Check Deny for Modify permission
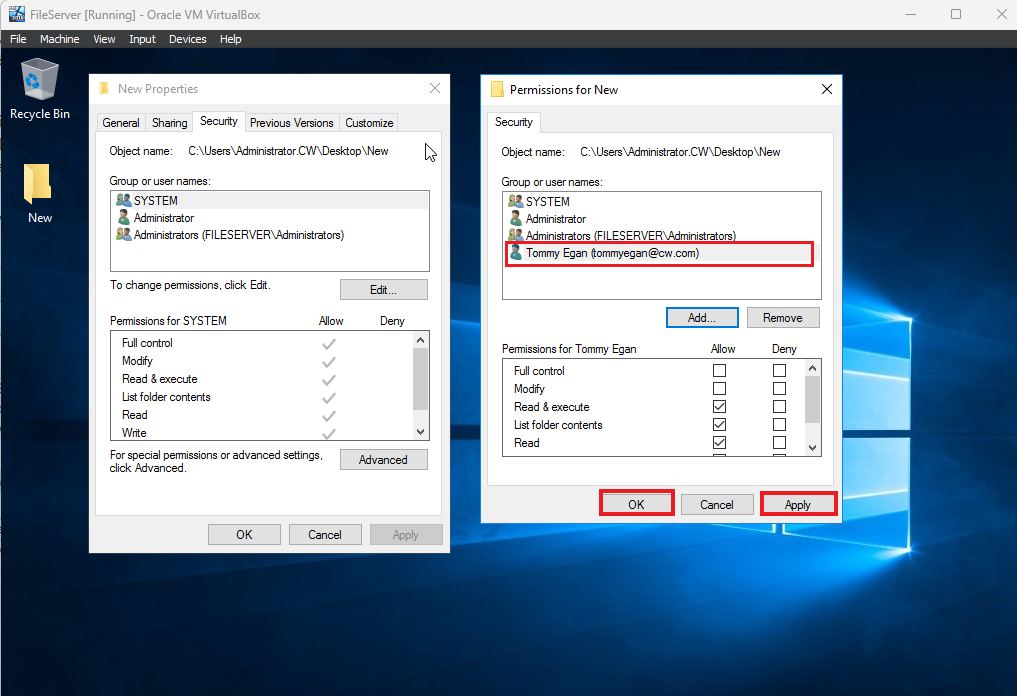 coord(779,389)
